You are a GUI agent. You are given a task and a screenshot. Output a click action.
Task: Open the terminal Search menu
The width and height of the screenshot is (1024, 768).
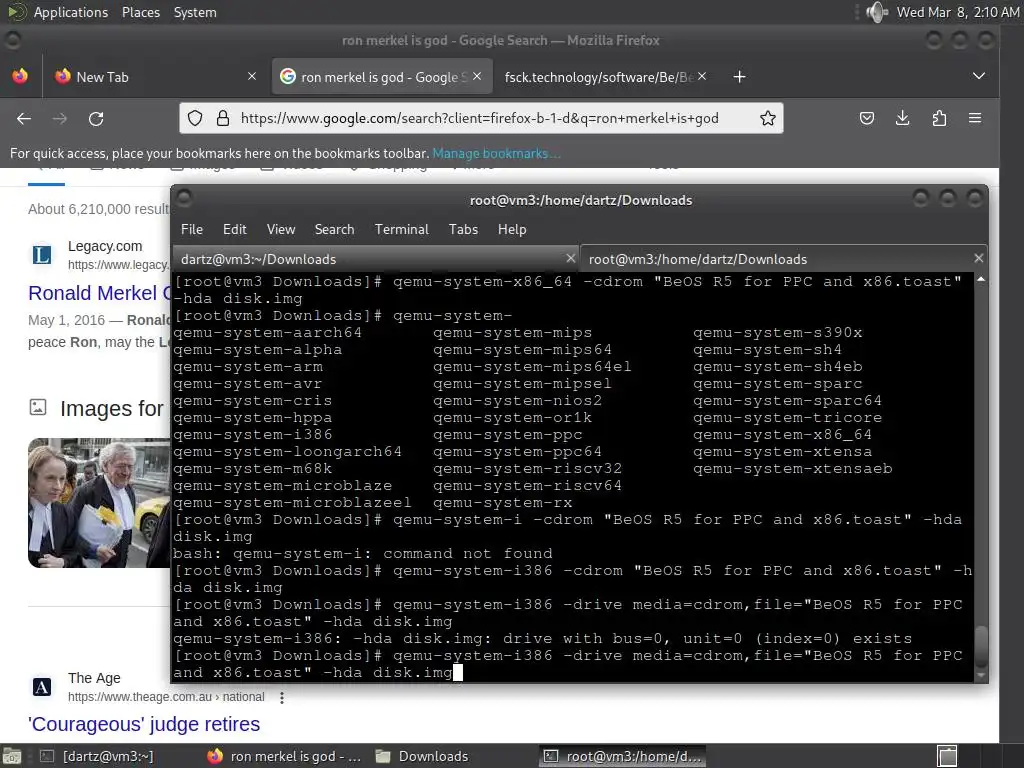[334, 229]
